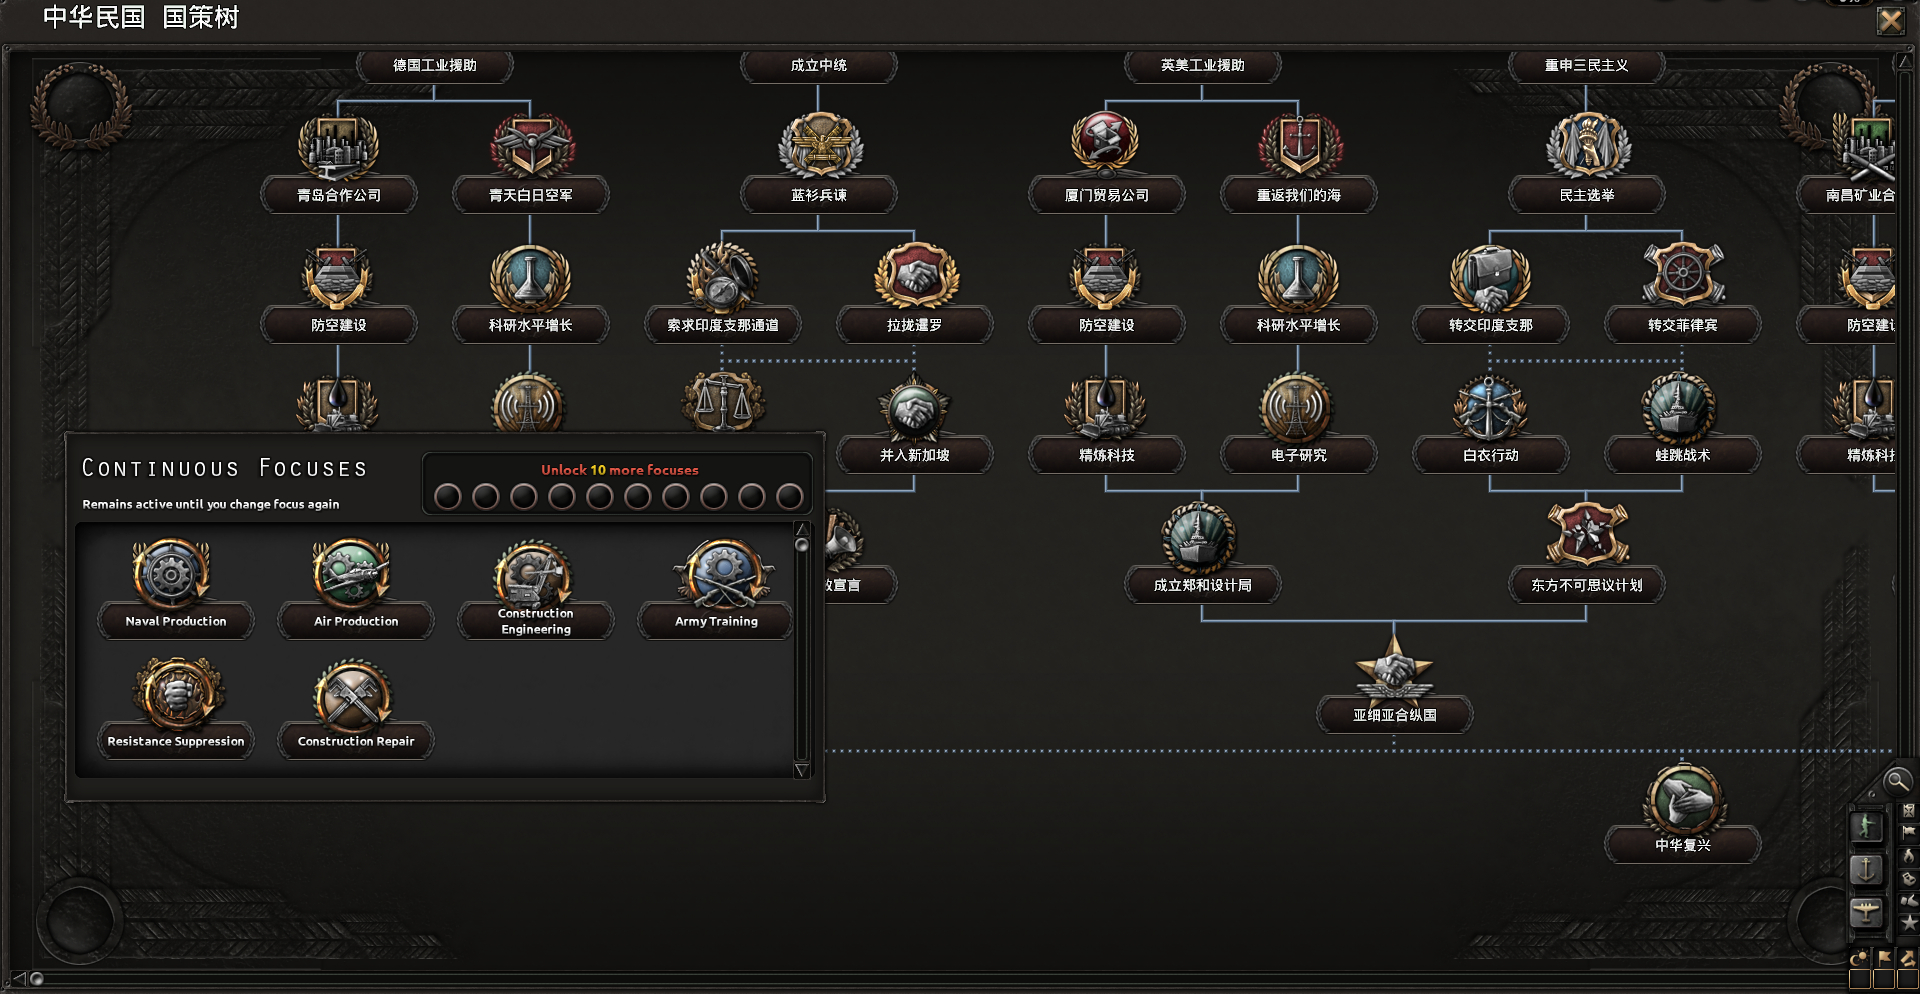Click the focus tree horizontal scrollbar handle
The height and width of the screenshot is (994, 1920).
[x=37, y=978]
